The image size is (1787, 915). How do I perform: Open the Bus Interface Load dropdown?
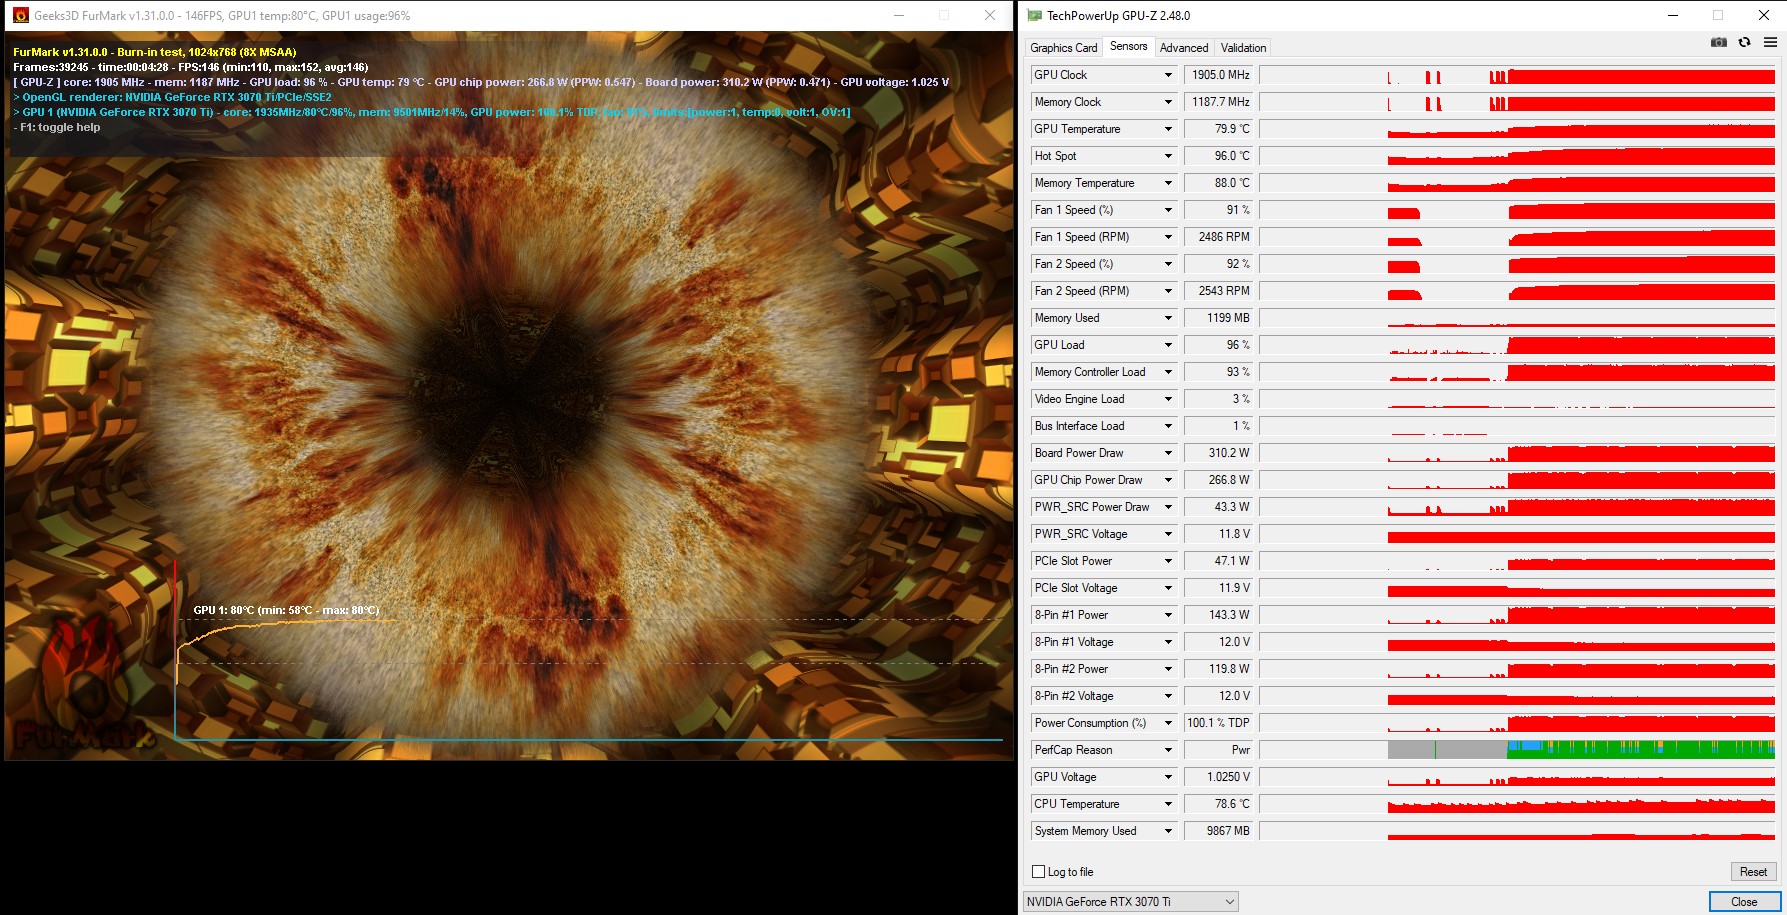1168,426
